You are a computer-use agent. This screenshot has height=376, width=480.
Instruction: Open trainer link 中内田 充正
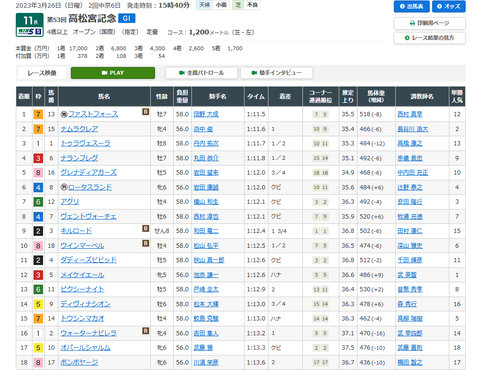pos(413,173)
